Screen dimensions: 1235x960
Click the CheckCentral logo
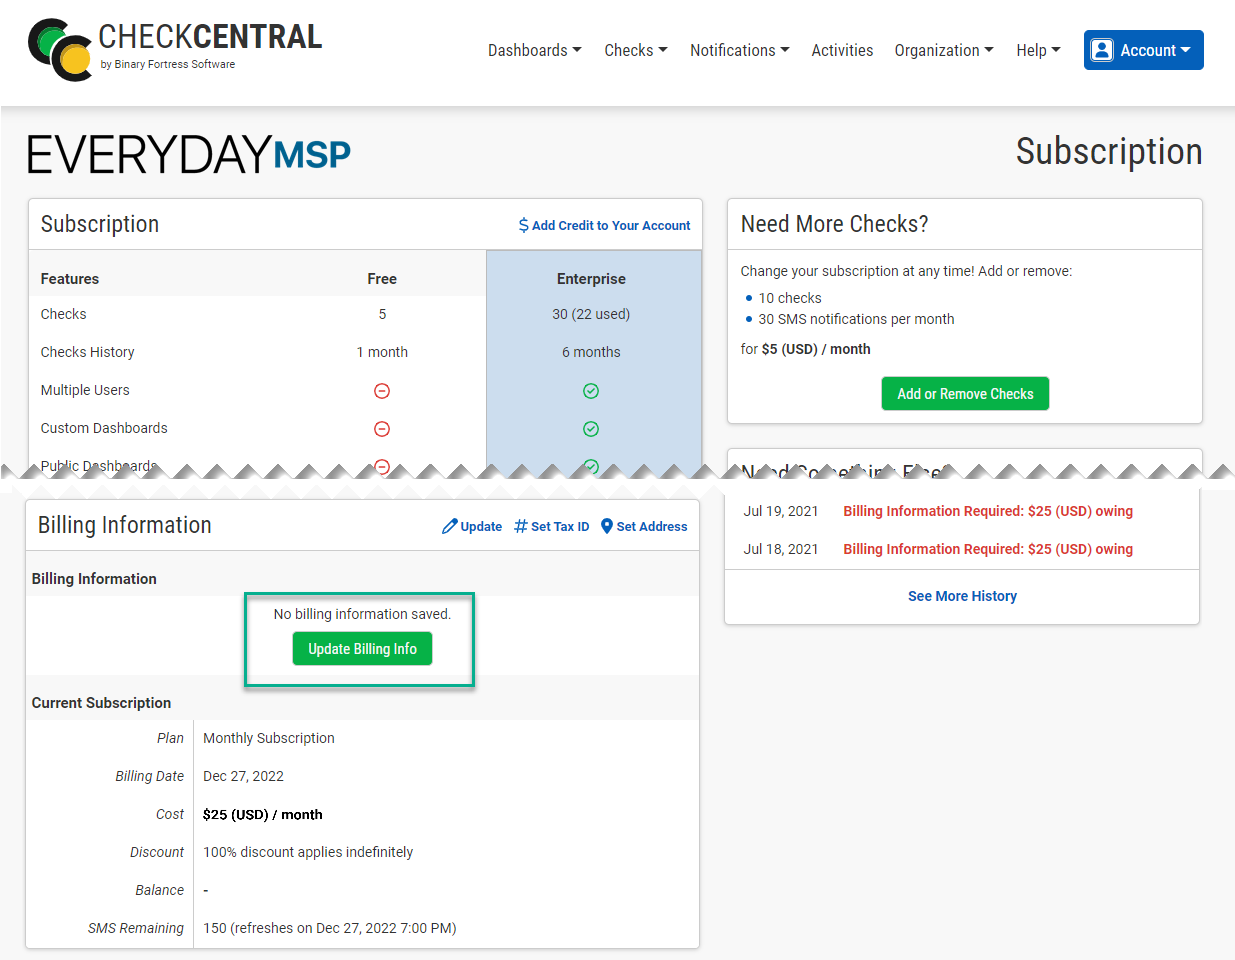pyautogui.click(x=175, y=49)
